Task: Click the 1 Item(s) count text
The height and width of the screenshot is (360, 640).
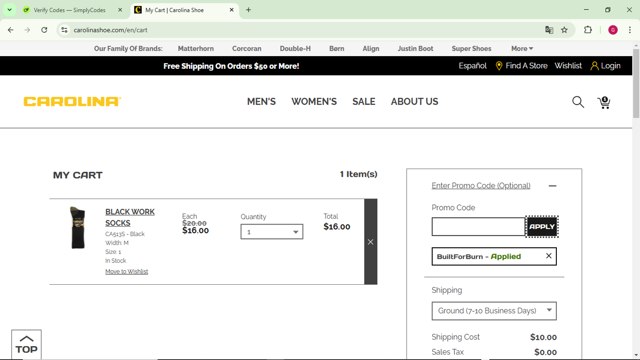Action: pos(358,174)
